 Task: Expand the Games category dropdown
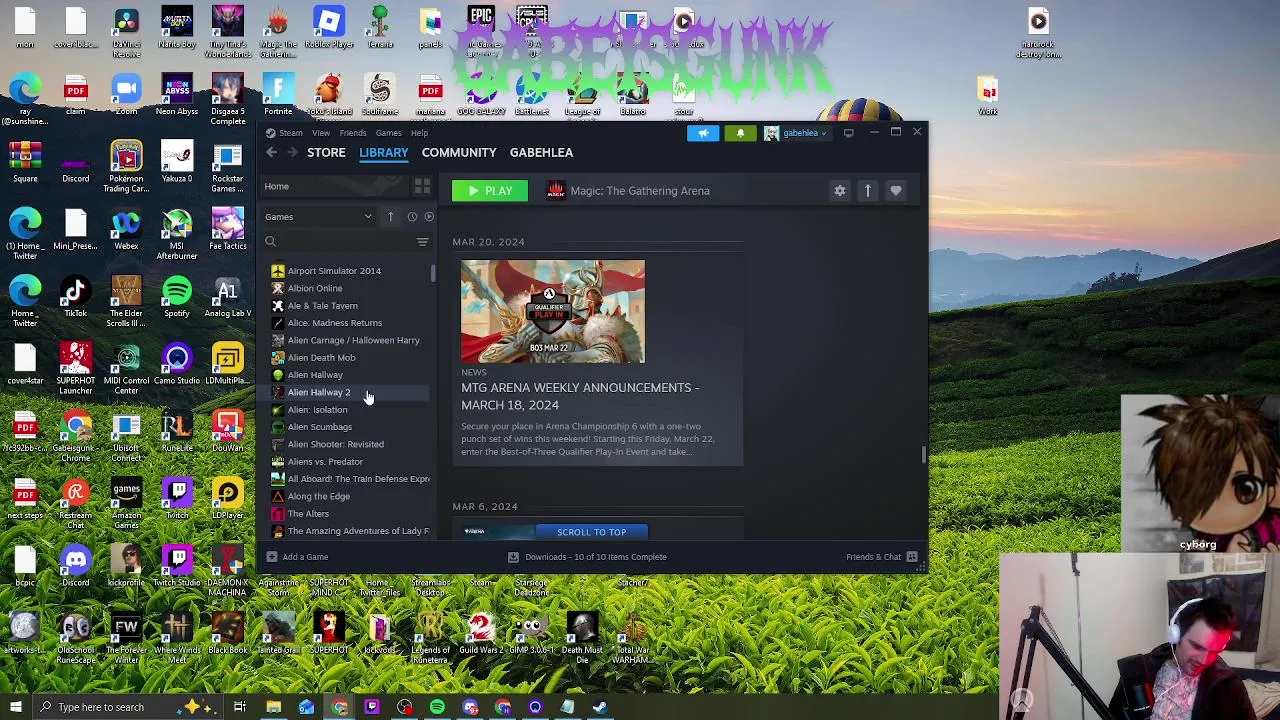pos(319,217)
